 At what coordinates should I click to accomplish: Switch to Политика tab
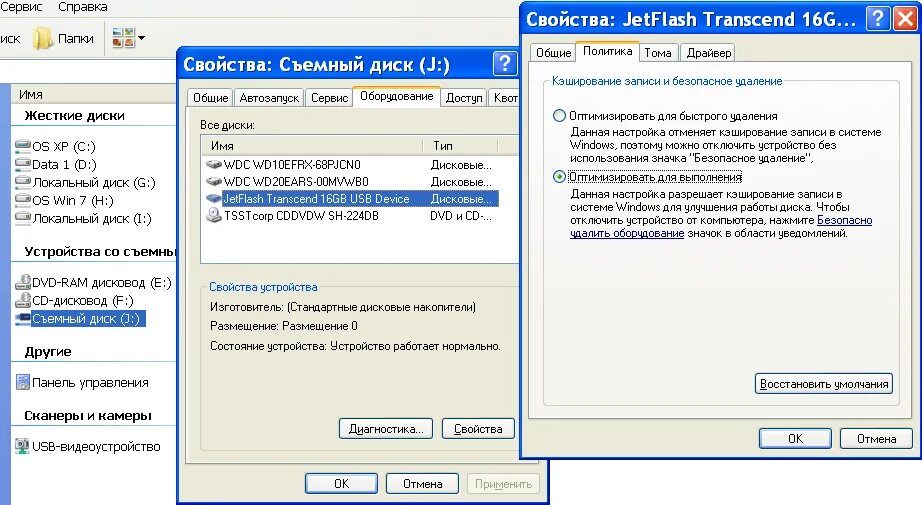coord(607,51)
